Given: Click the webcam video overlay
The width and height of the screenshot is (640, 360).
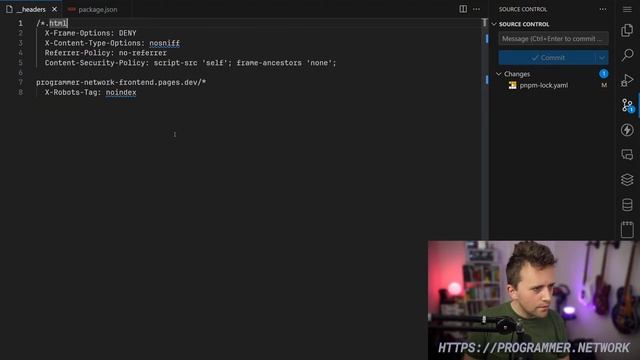Looking at the screenshot, I should pos(534,300).
